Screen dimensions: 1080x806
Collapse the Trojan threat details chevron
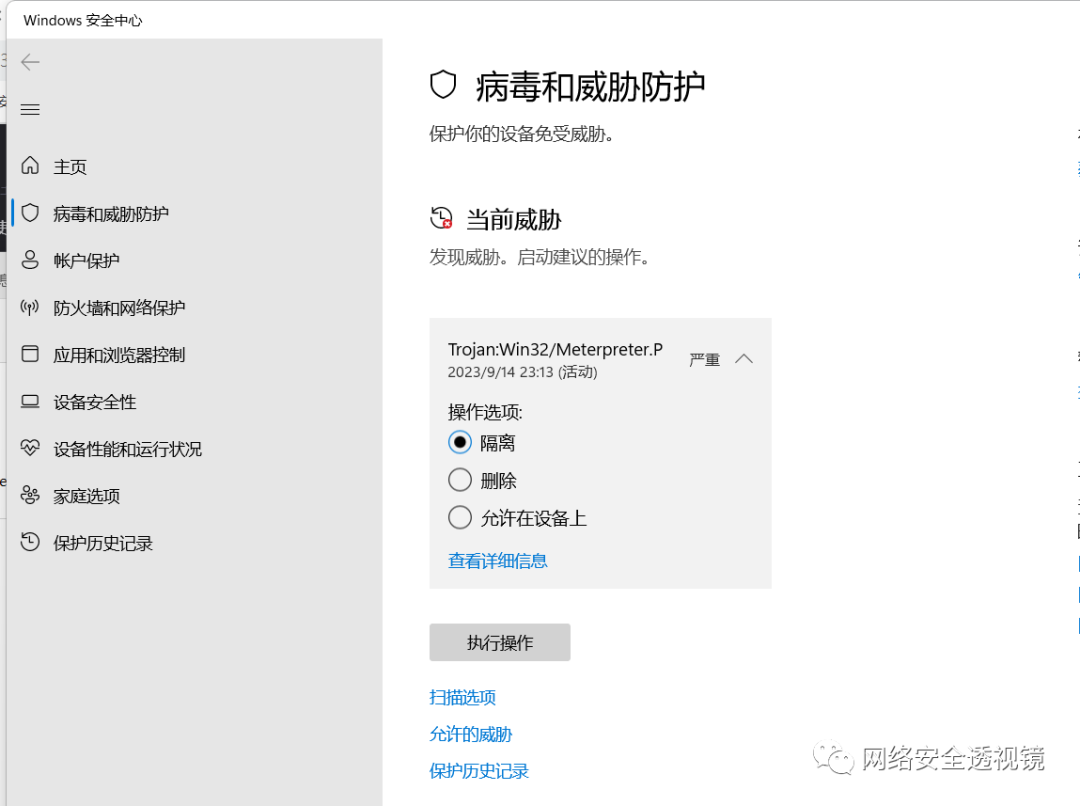(x=744, y=359)
